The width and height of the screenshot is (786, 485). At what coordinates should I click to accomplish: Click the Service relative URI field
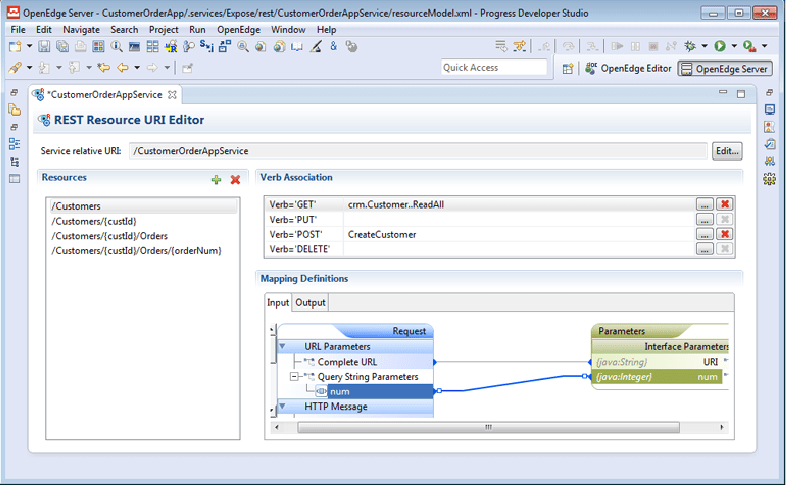418,151
